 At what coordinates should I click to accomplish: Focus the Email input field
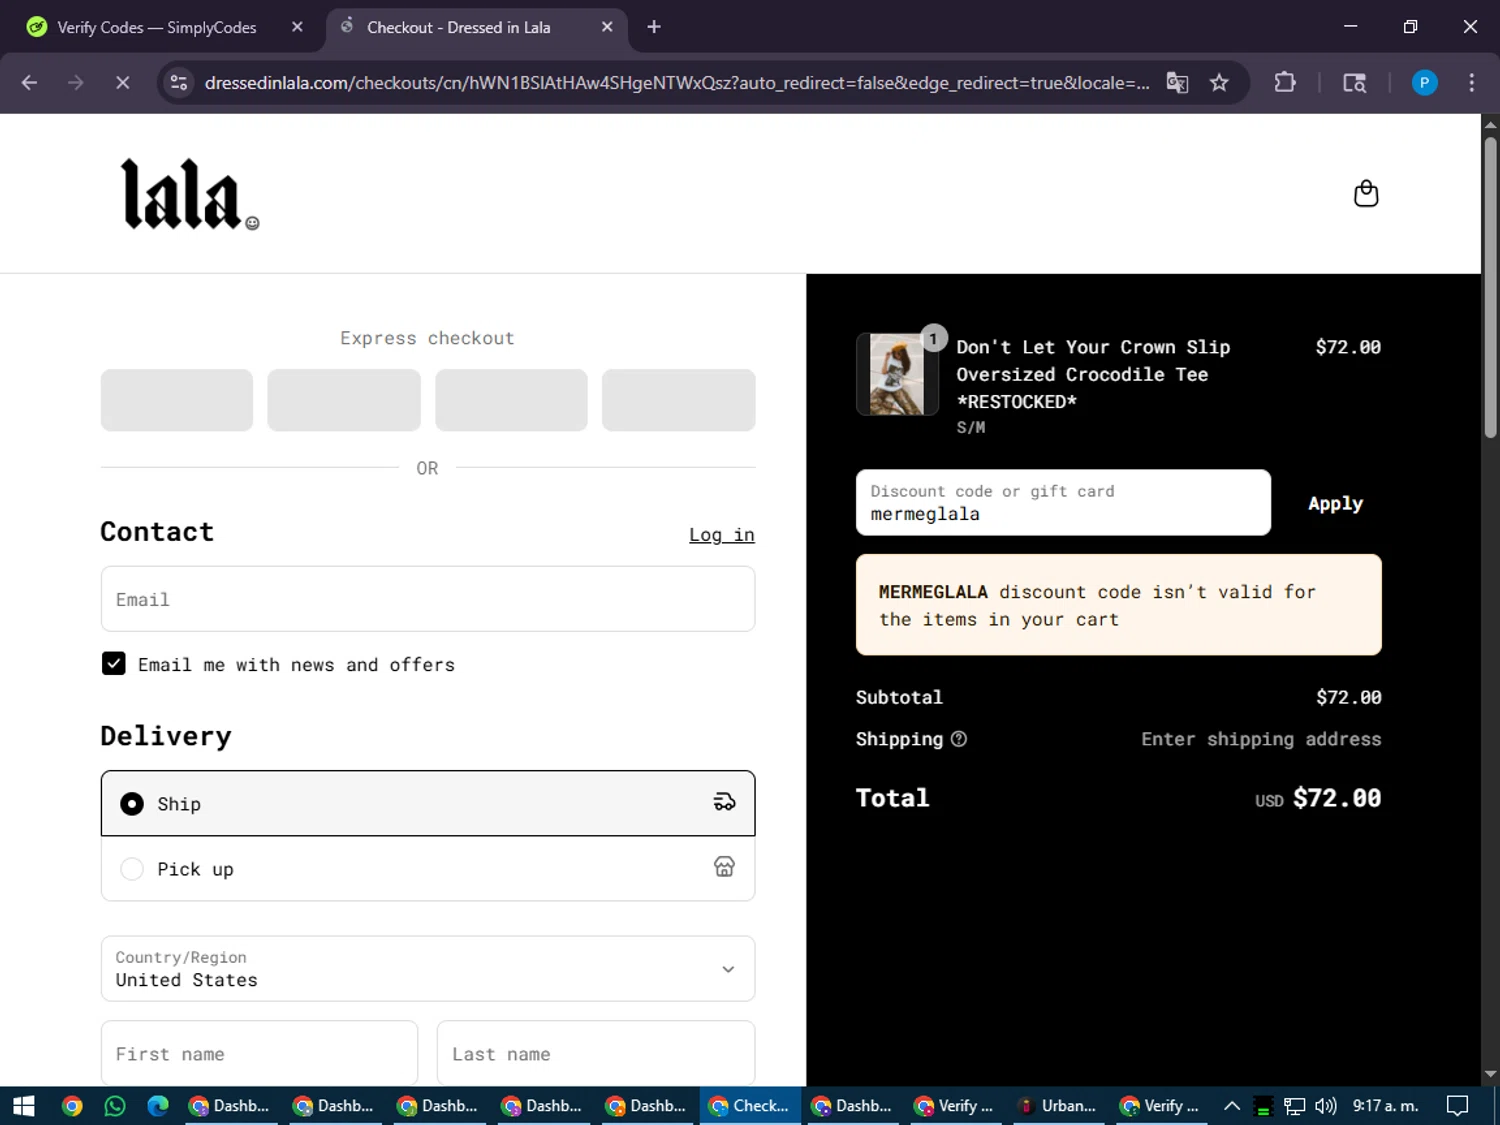428,599
